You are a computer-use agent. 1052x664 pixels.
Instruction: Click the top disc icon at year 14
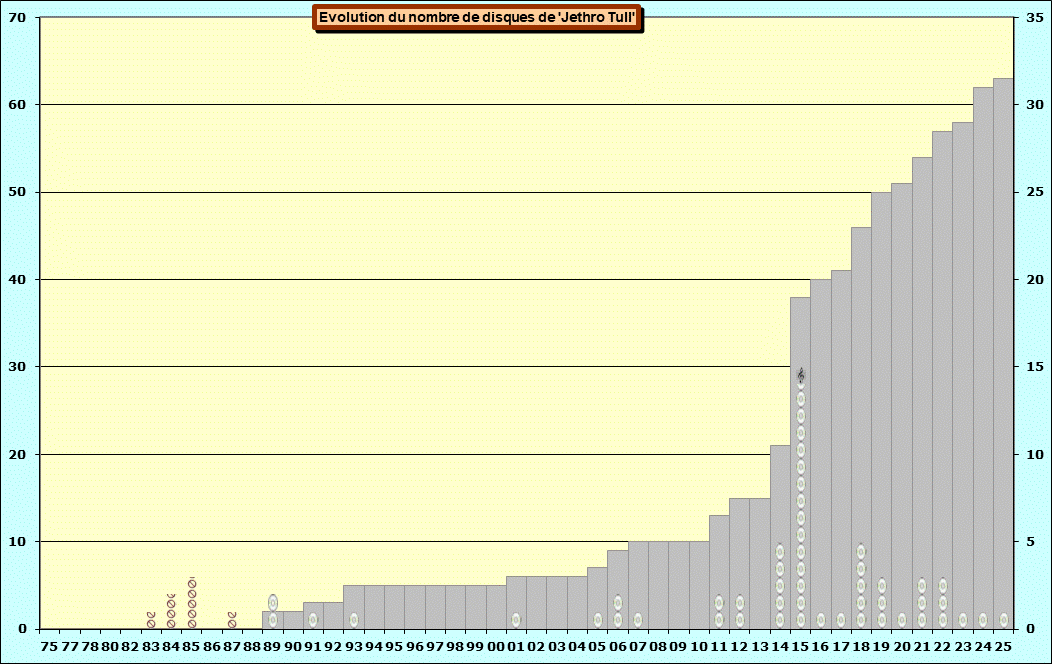(780, 551)
